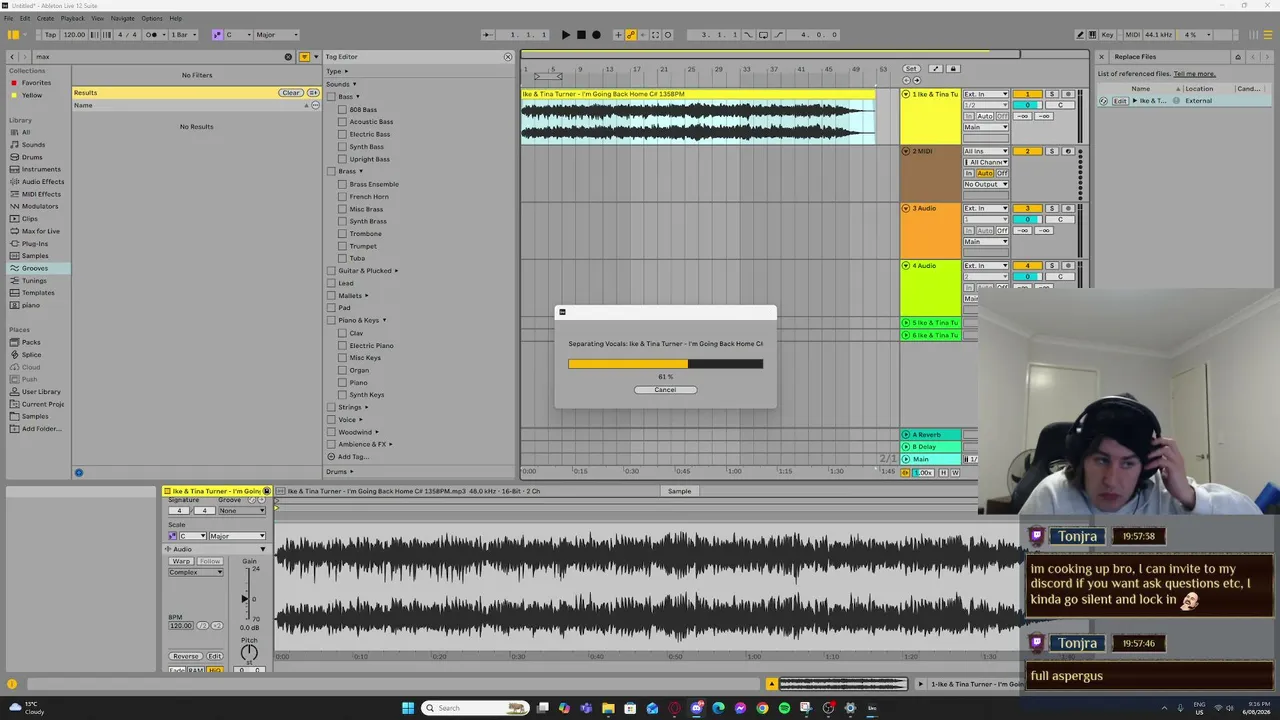Open the Playback menu
This screenshot has width=1280, height=720.
[x=72, y=18]
